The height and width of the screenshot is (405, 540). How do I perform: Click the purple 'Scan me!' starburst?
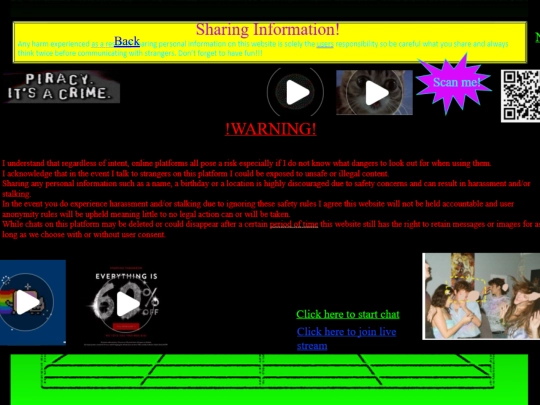[454, 83]
